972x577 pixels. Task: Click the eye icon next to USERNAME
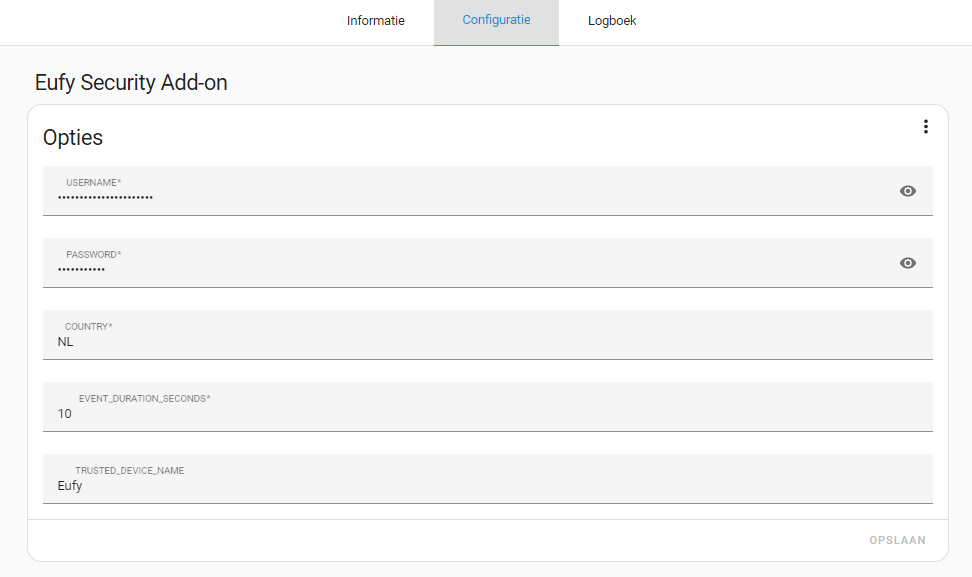coord(907,190)
